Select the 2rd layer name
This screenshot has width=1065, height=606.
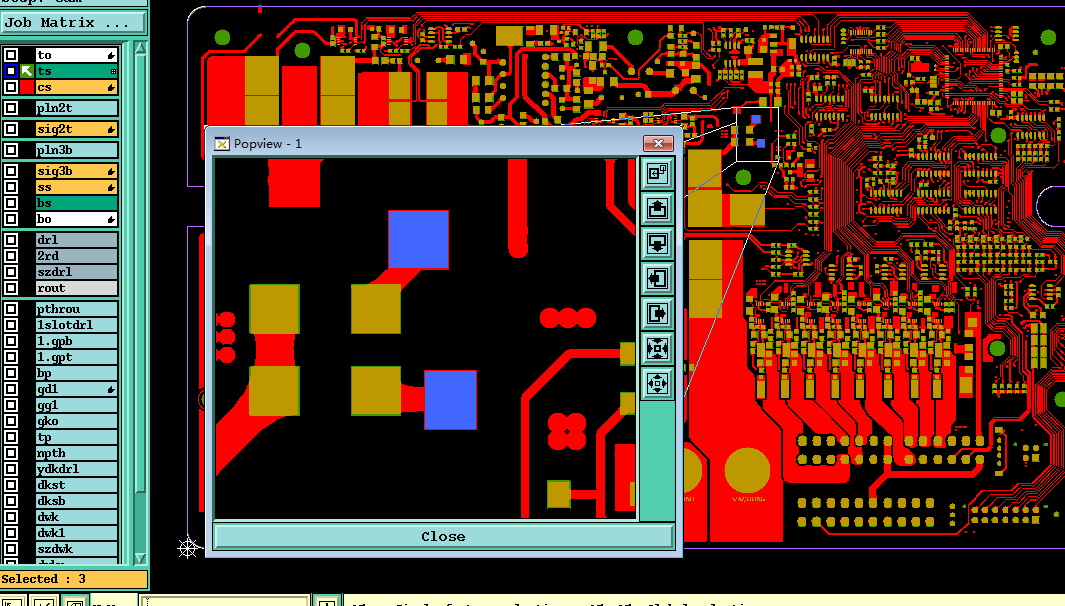(x=77, y=256)
